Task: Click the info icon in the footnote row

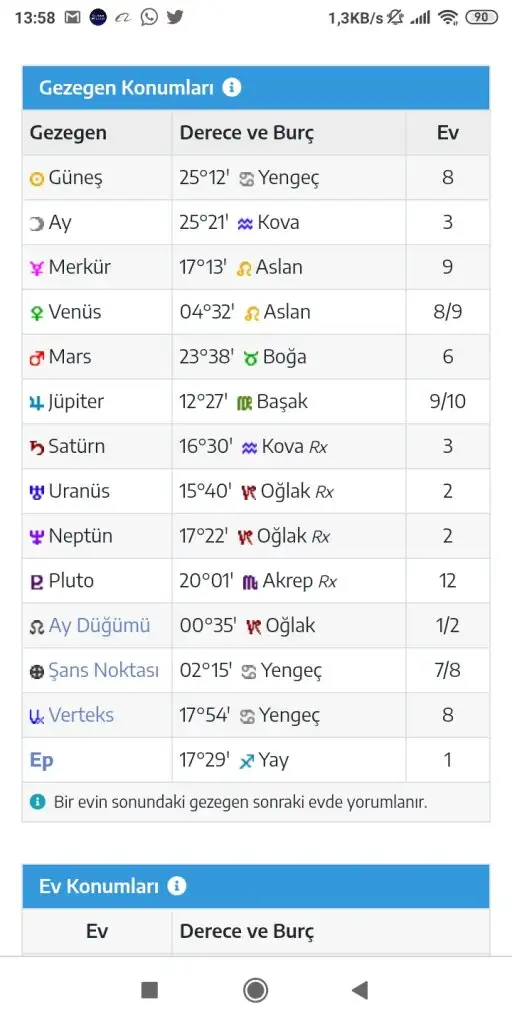Action: (x=37, y=801)
